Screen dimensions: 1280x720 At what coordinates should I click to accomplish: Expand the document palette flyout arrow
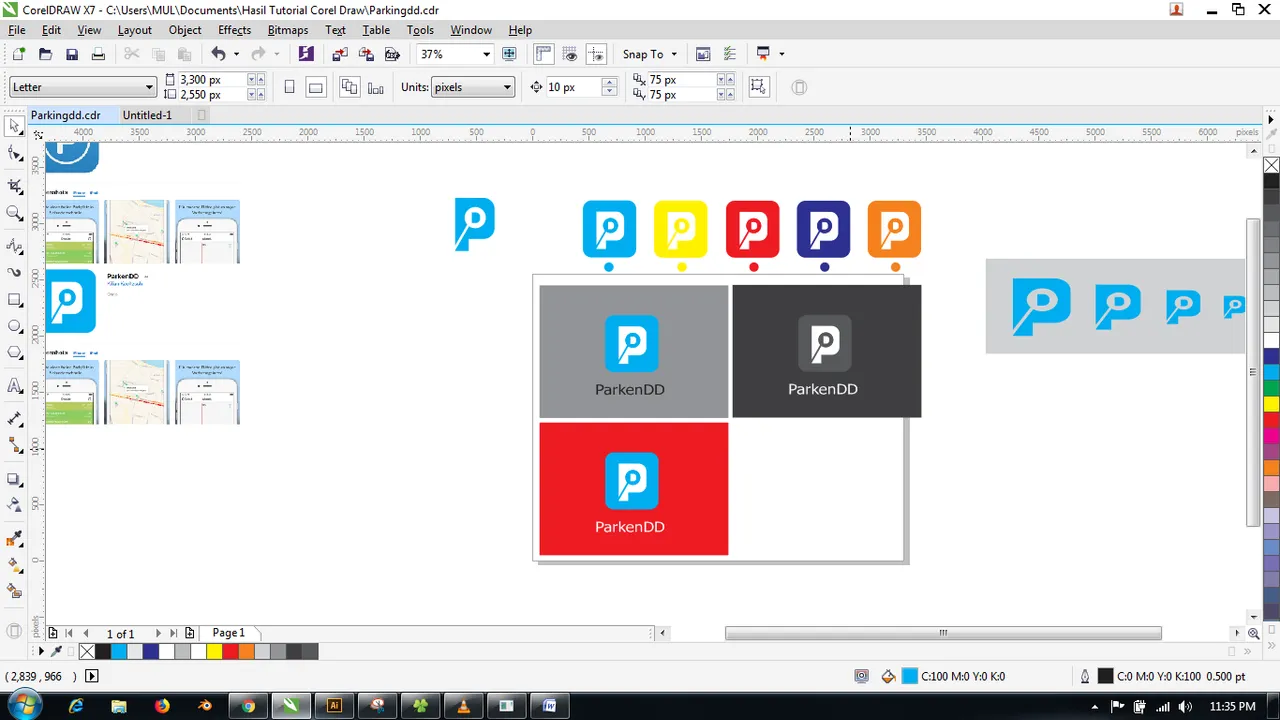[42, 651]
